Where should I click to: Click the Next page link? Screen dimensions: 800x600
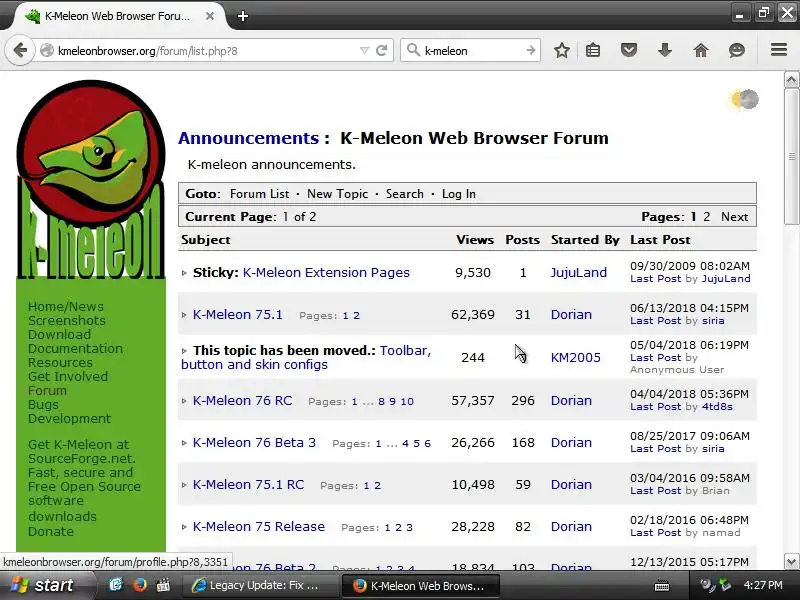click(734, 217)
